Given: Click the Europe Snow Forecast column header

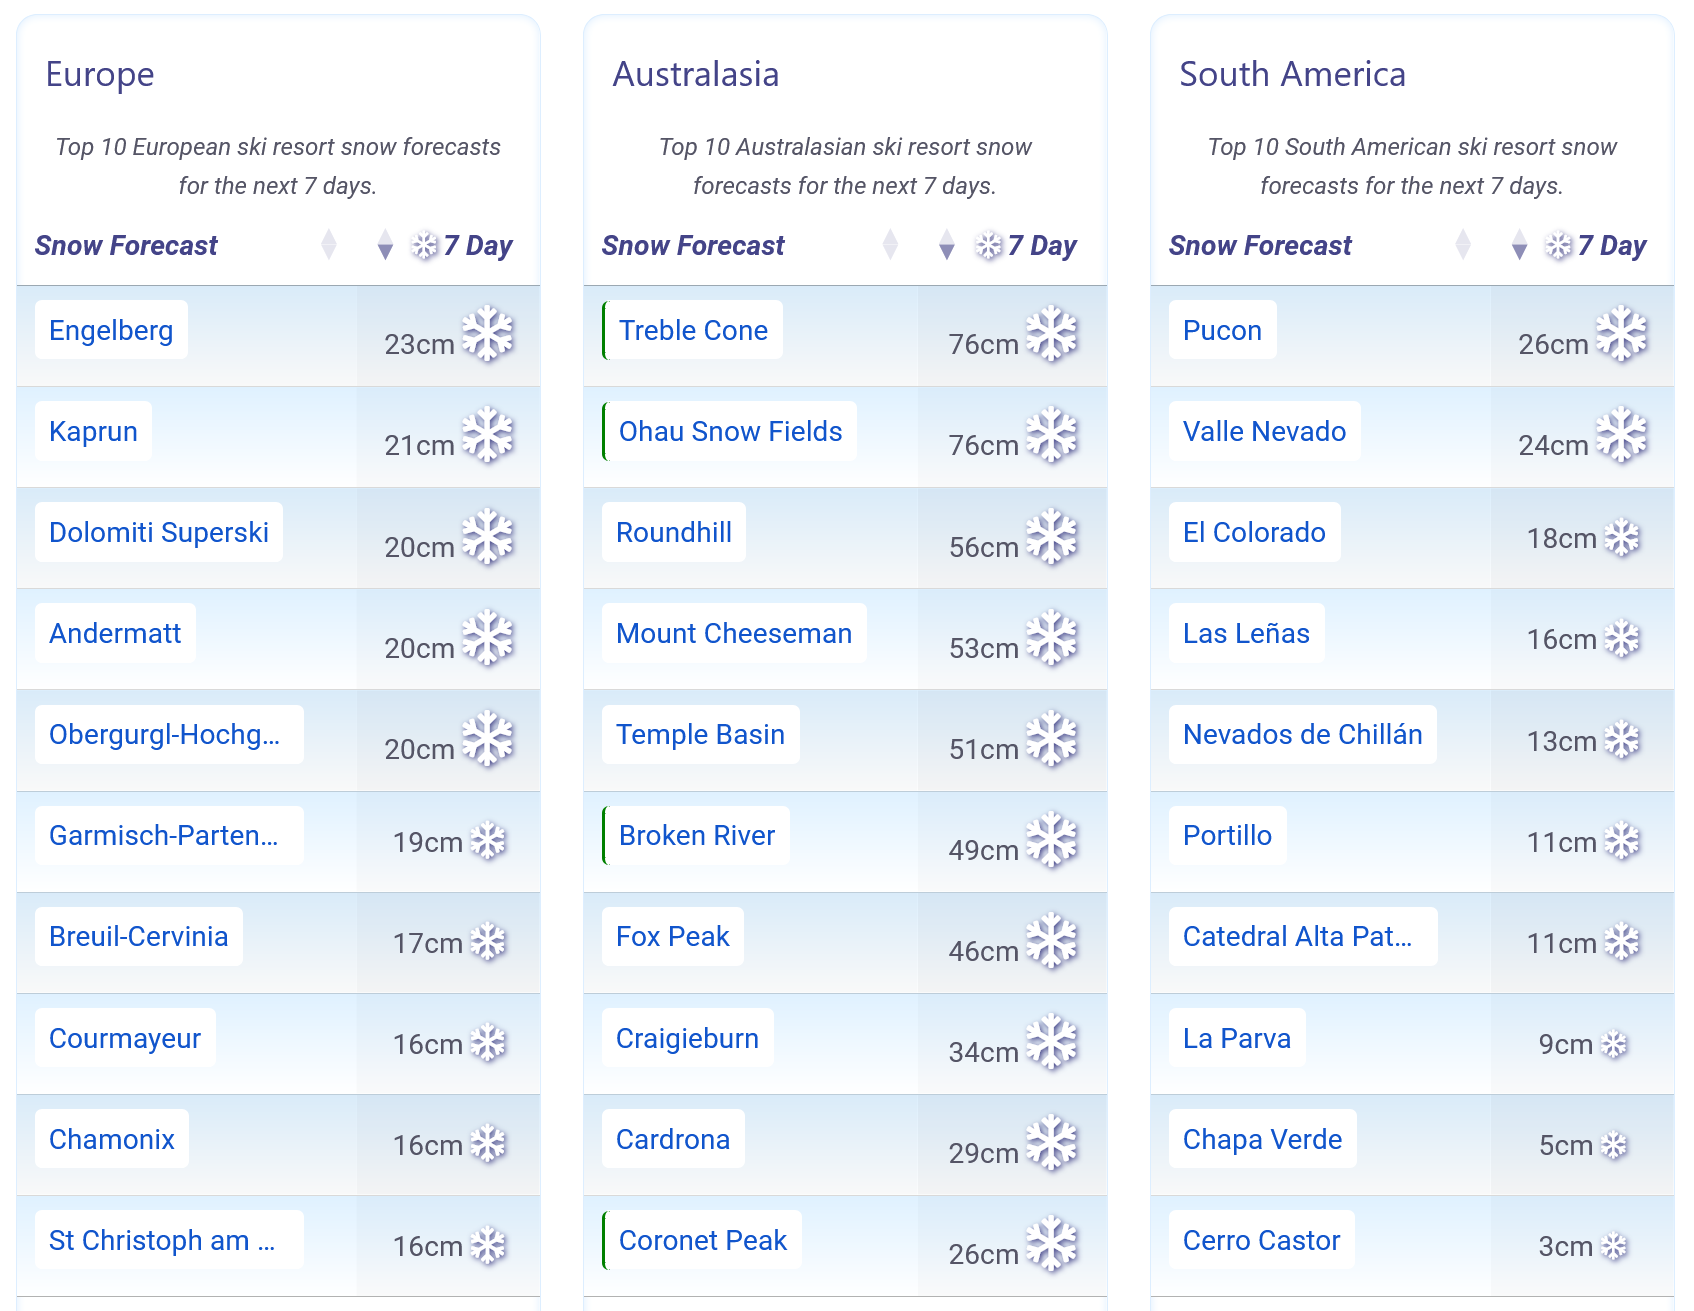Looking at the screenshot, I should [126, 245].
